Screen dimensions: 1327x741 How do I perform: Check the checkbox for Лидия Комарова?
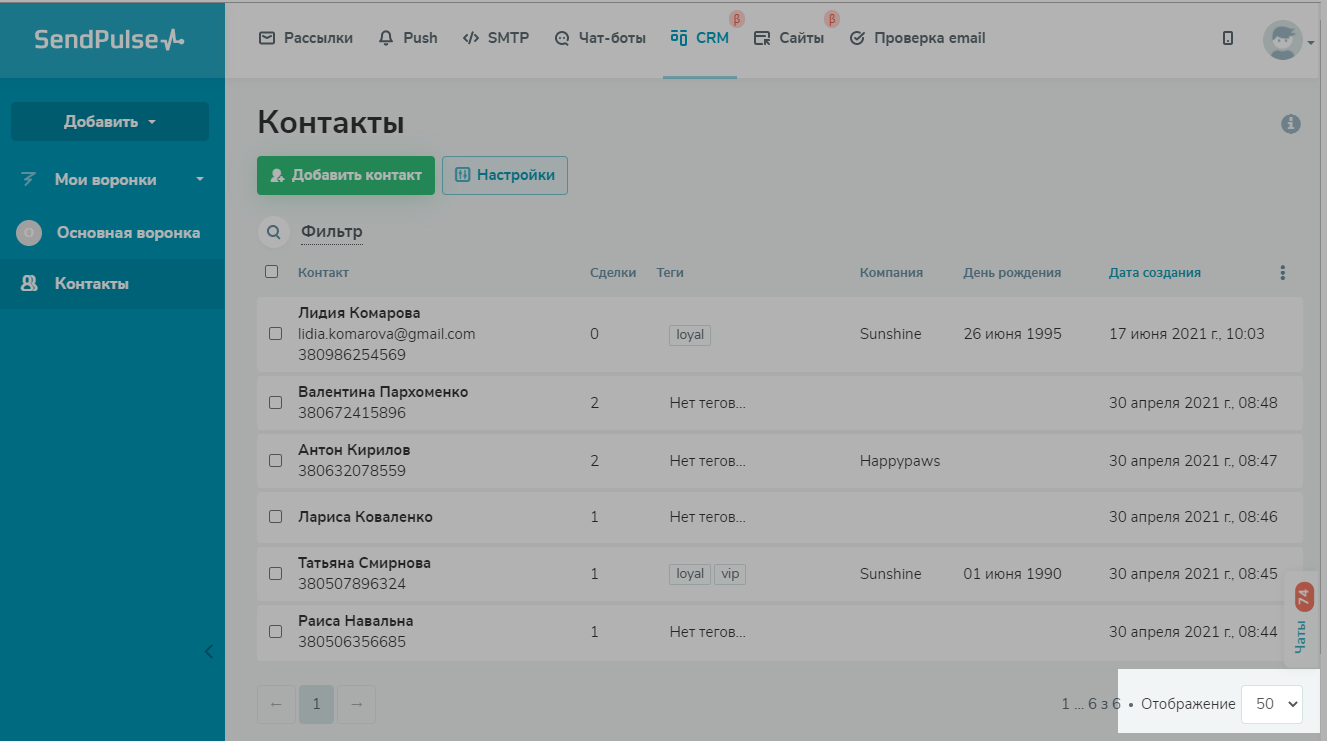(275, 334)
